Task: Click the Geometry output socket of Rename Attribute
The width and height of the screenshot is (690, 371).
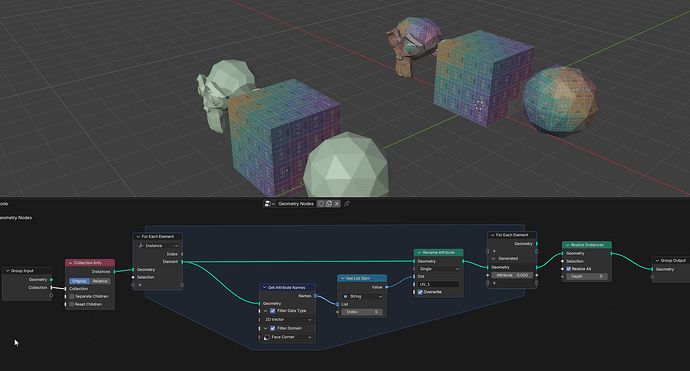Action: click(x=463, y=261)
